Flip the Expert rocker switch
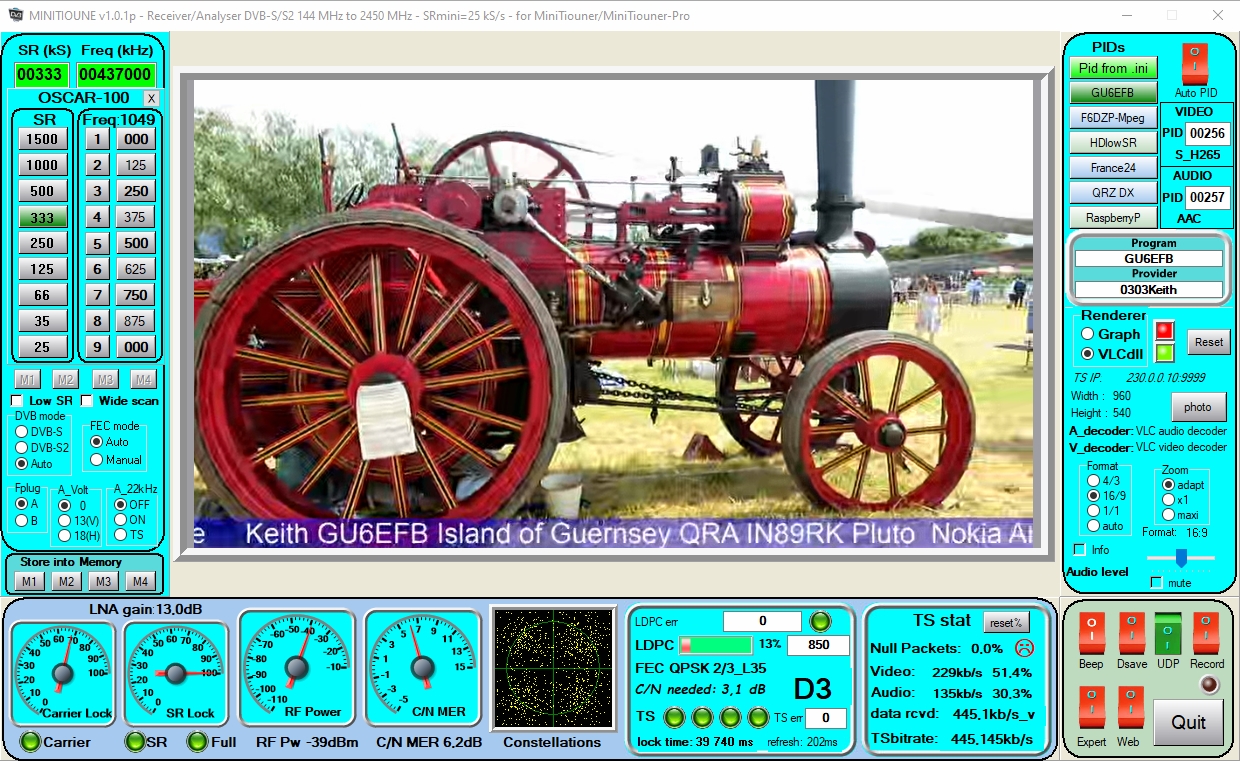 [x=1091, y=709]
